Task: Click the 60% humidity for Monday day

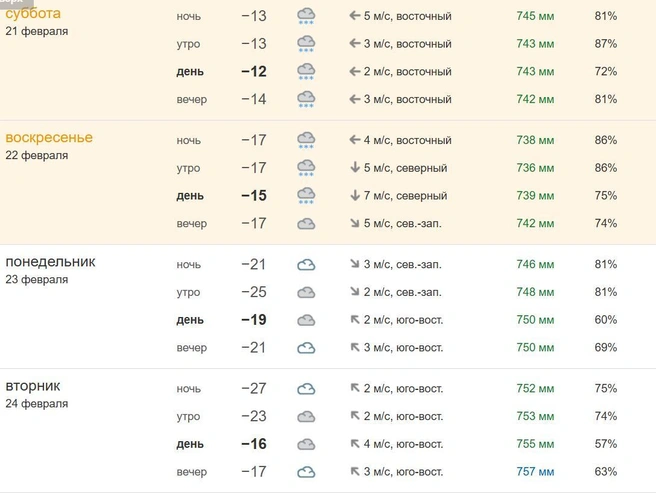Action: click(x=605, y=320)
